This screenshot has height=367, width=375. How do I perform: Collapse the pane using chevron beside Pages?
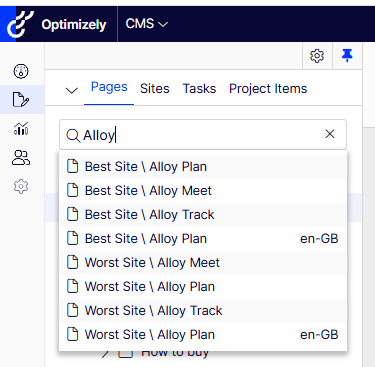(72, 90)
